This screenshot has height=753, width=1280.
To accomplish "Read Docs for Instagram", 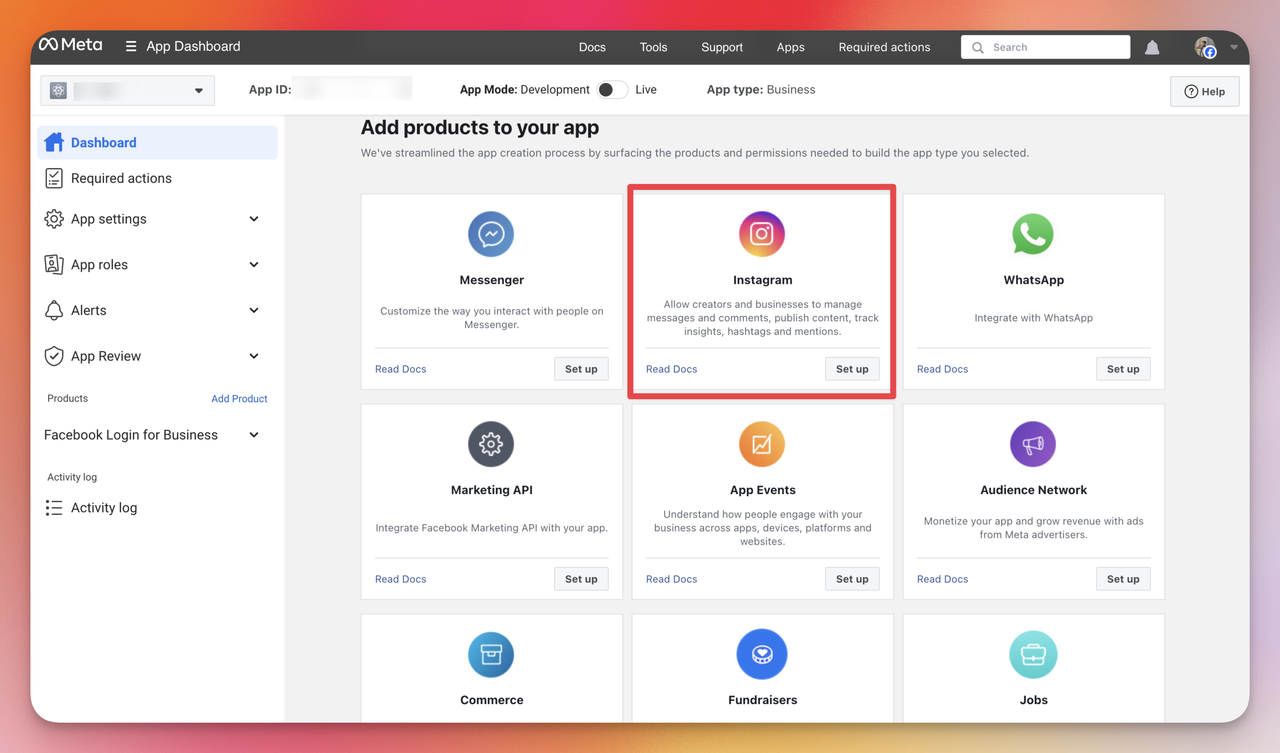I will 671,369.
